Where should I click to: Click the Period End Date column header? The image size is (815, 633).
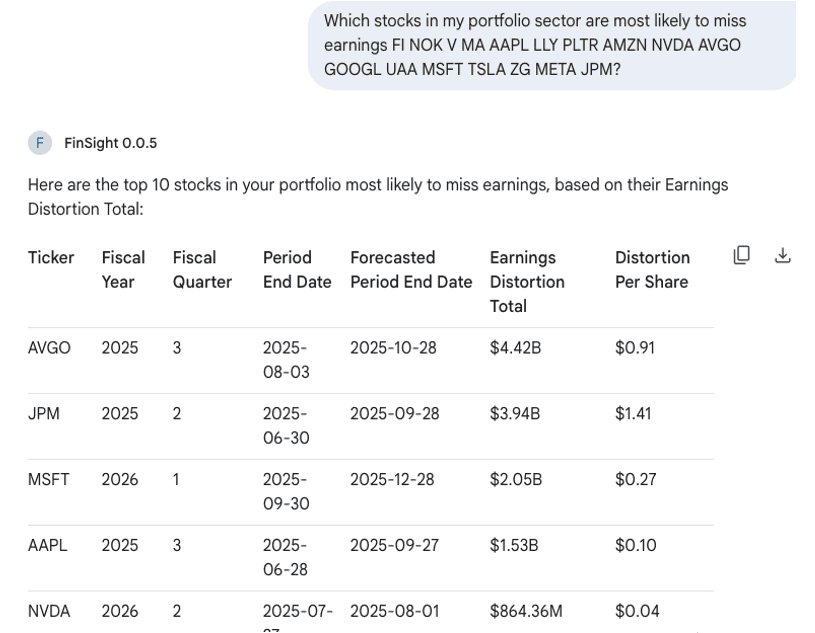(x=296, y=270)
